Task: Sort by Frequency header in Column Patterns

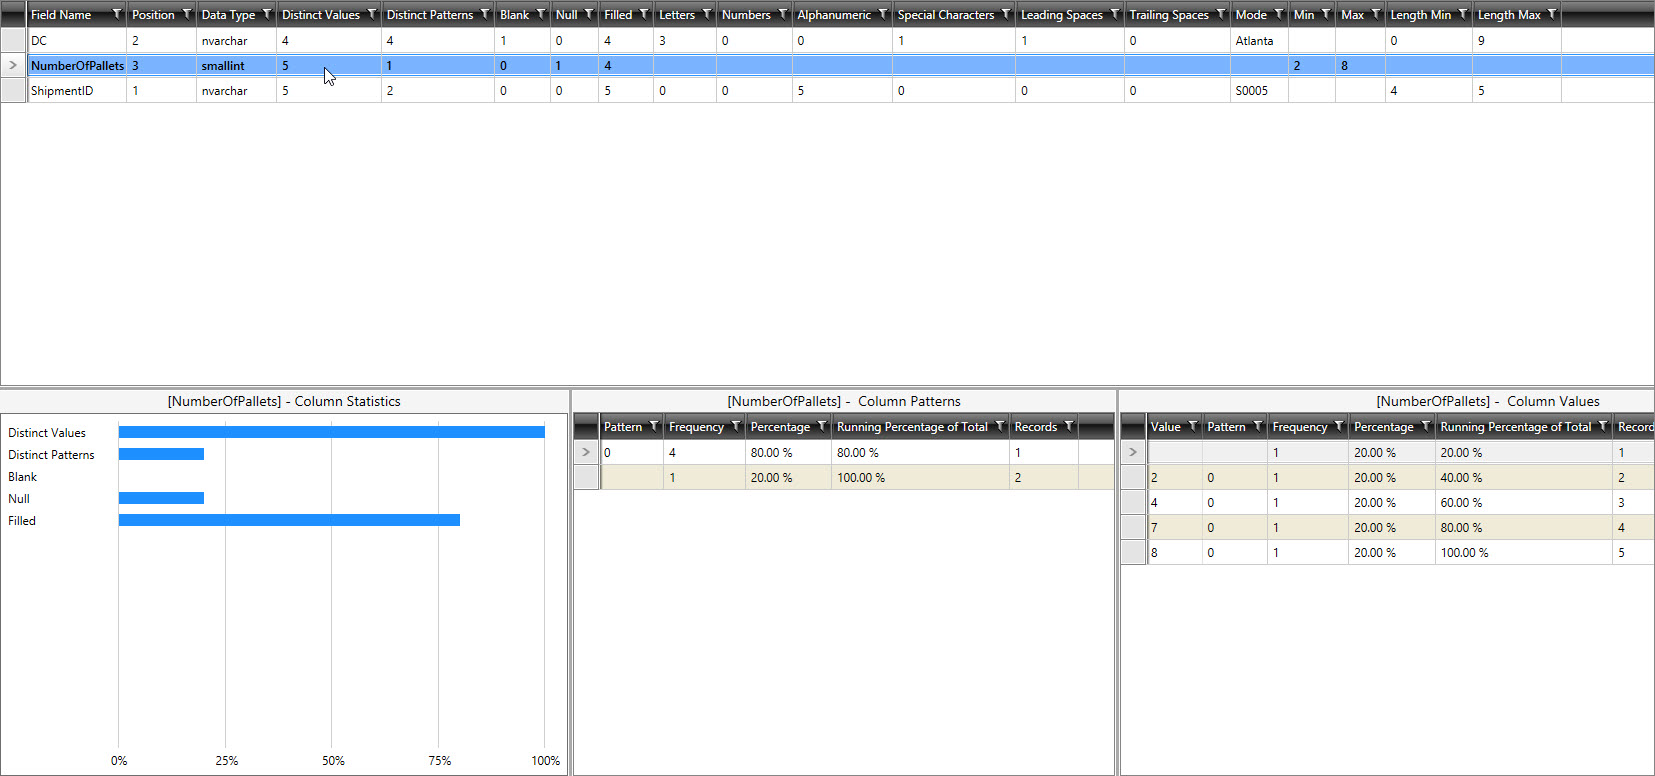Action: point(696,427)
